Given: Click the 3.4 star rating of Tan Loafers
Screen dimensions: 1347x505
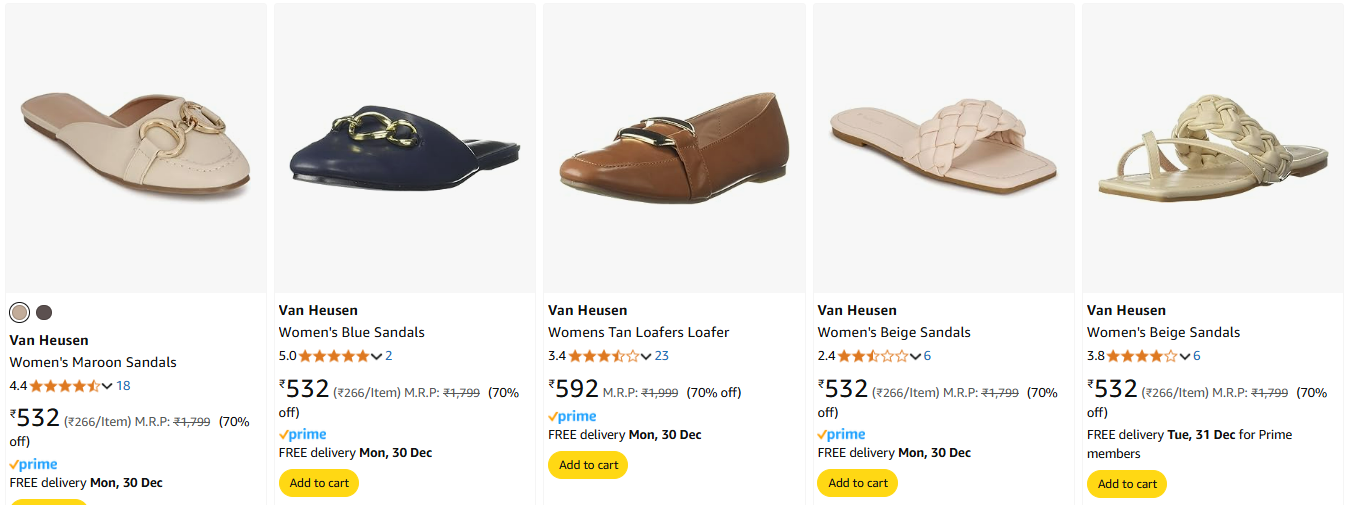Looking at the screenshot, I should pos(604,356).
